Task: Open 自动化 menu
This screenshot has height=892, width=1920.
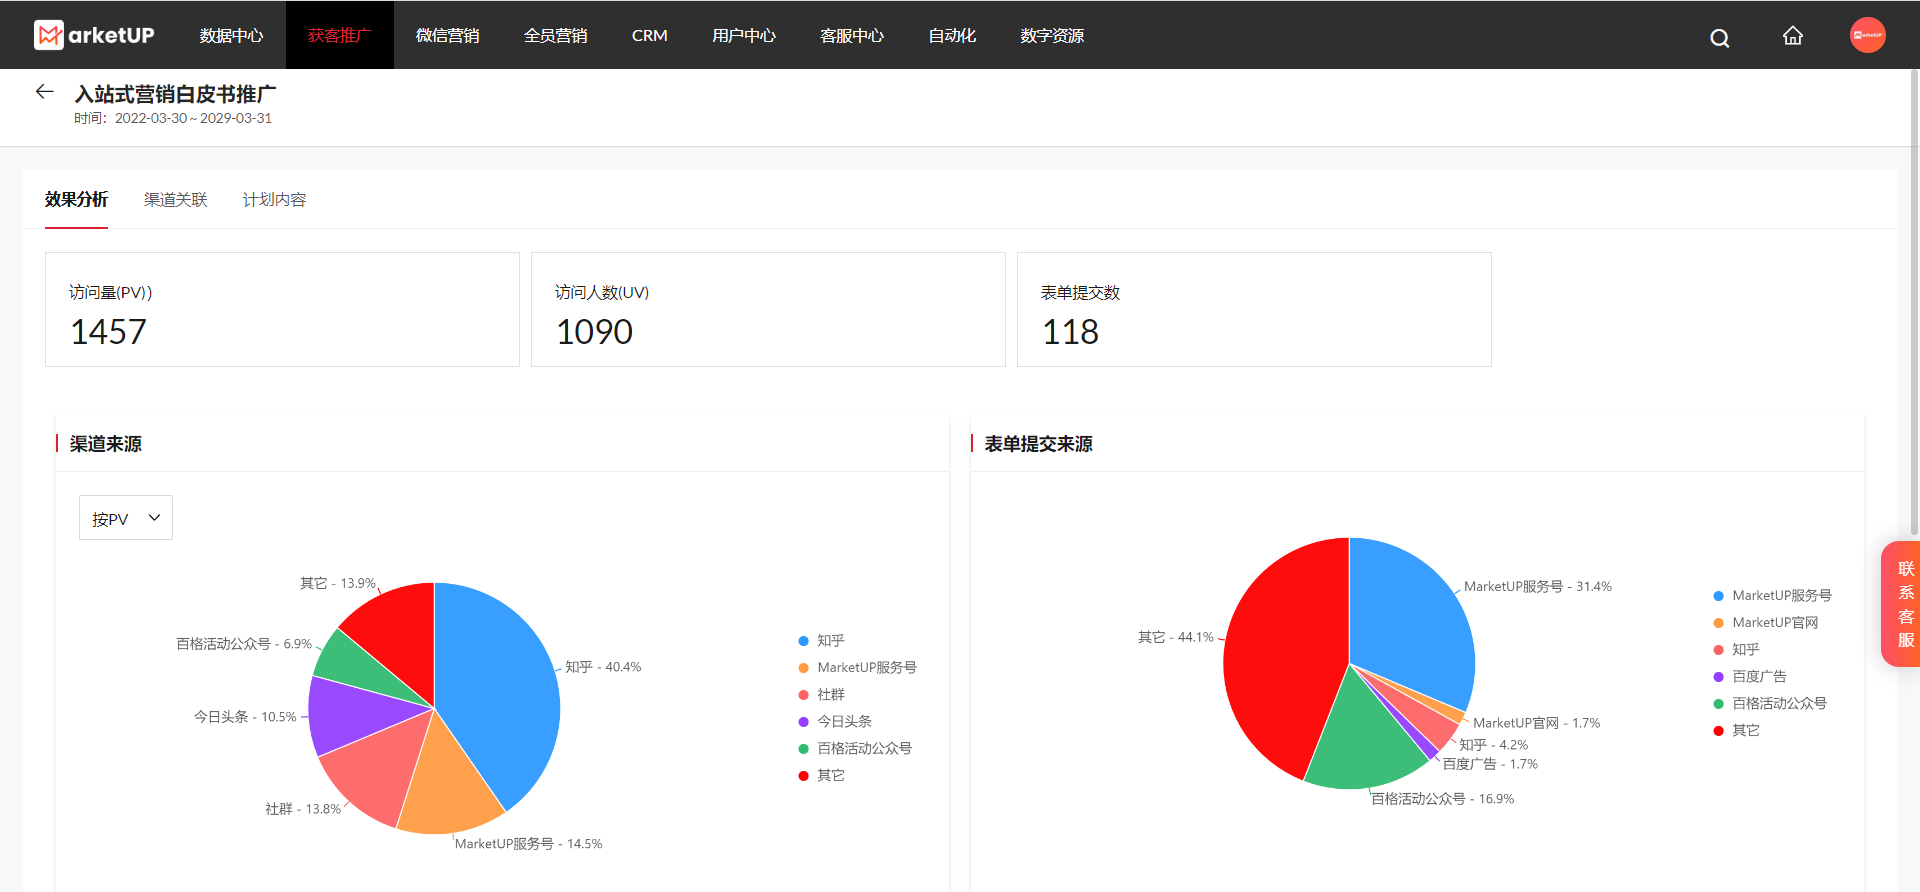Action: 952,35
